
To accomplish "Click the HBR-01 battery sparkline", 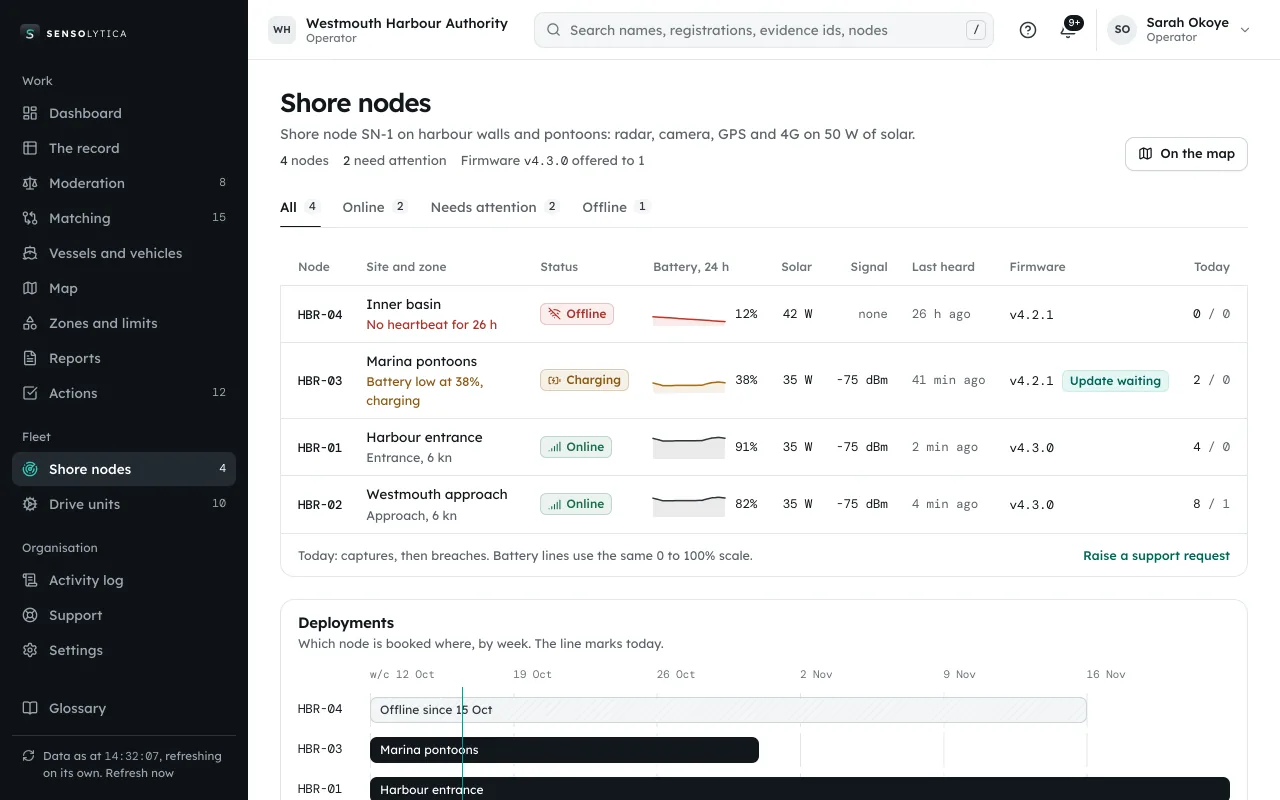I will (x=689, y=447).
